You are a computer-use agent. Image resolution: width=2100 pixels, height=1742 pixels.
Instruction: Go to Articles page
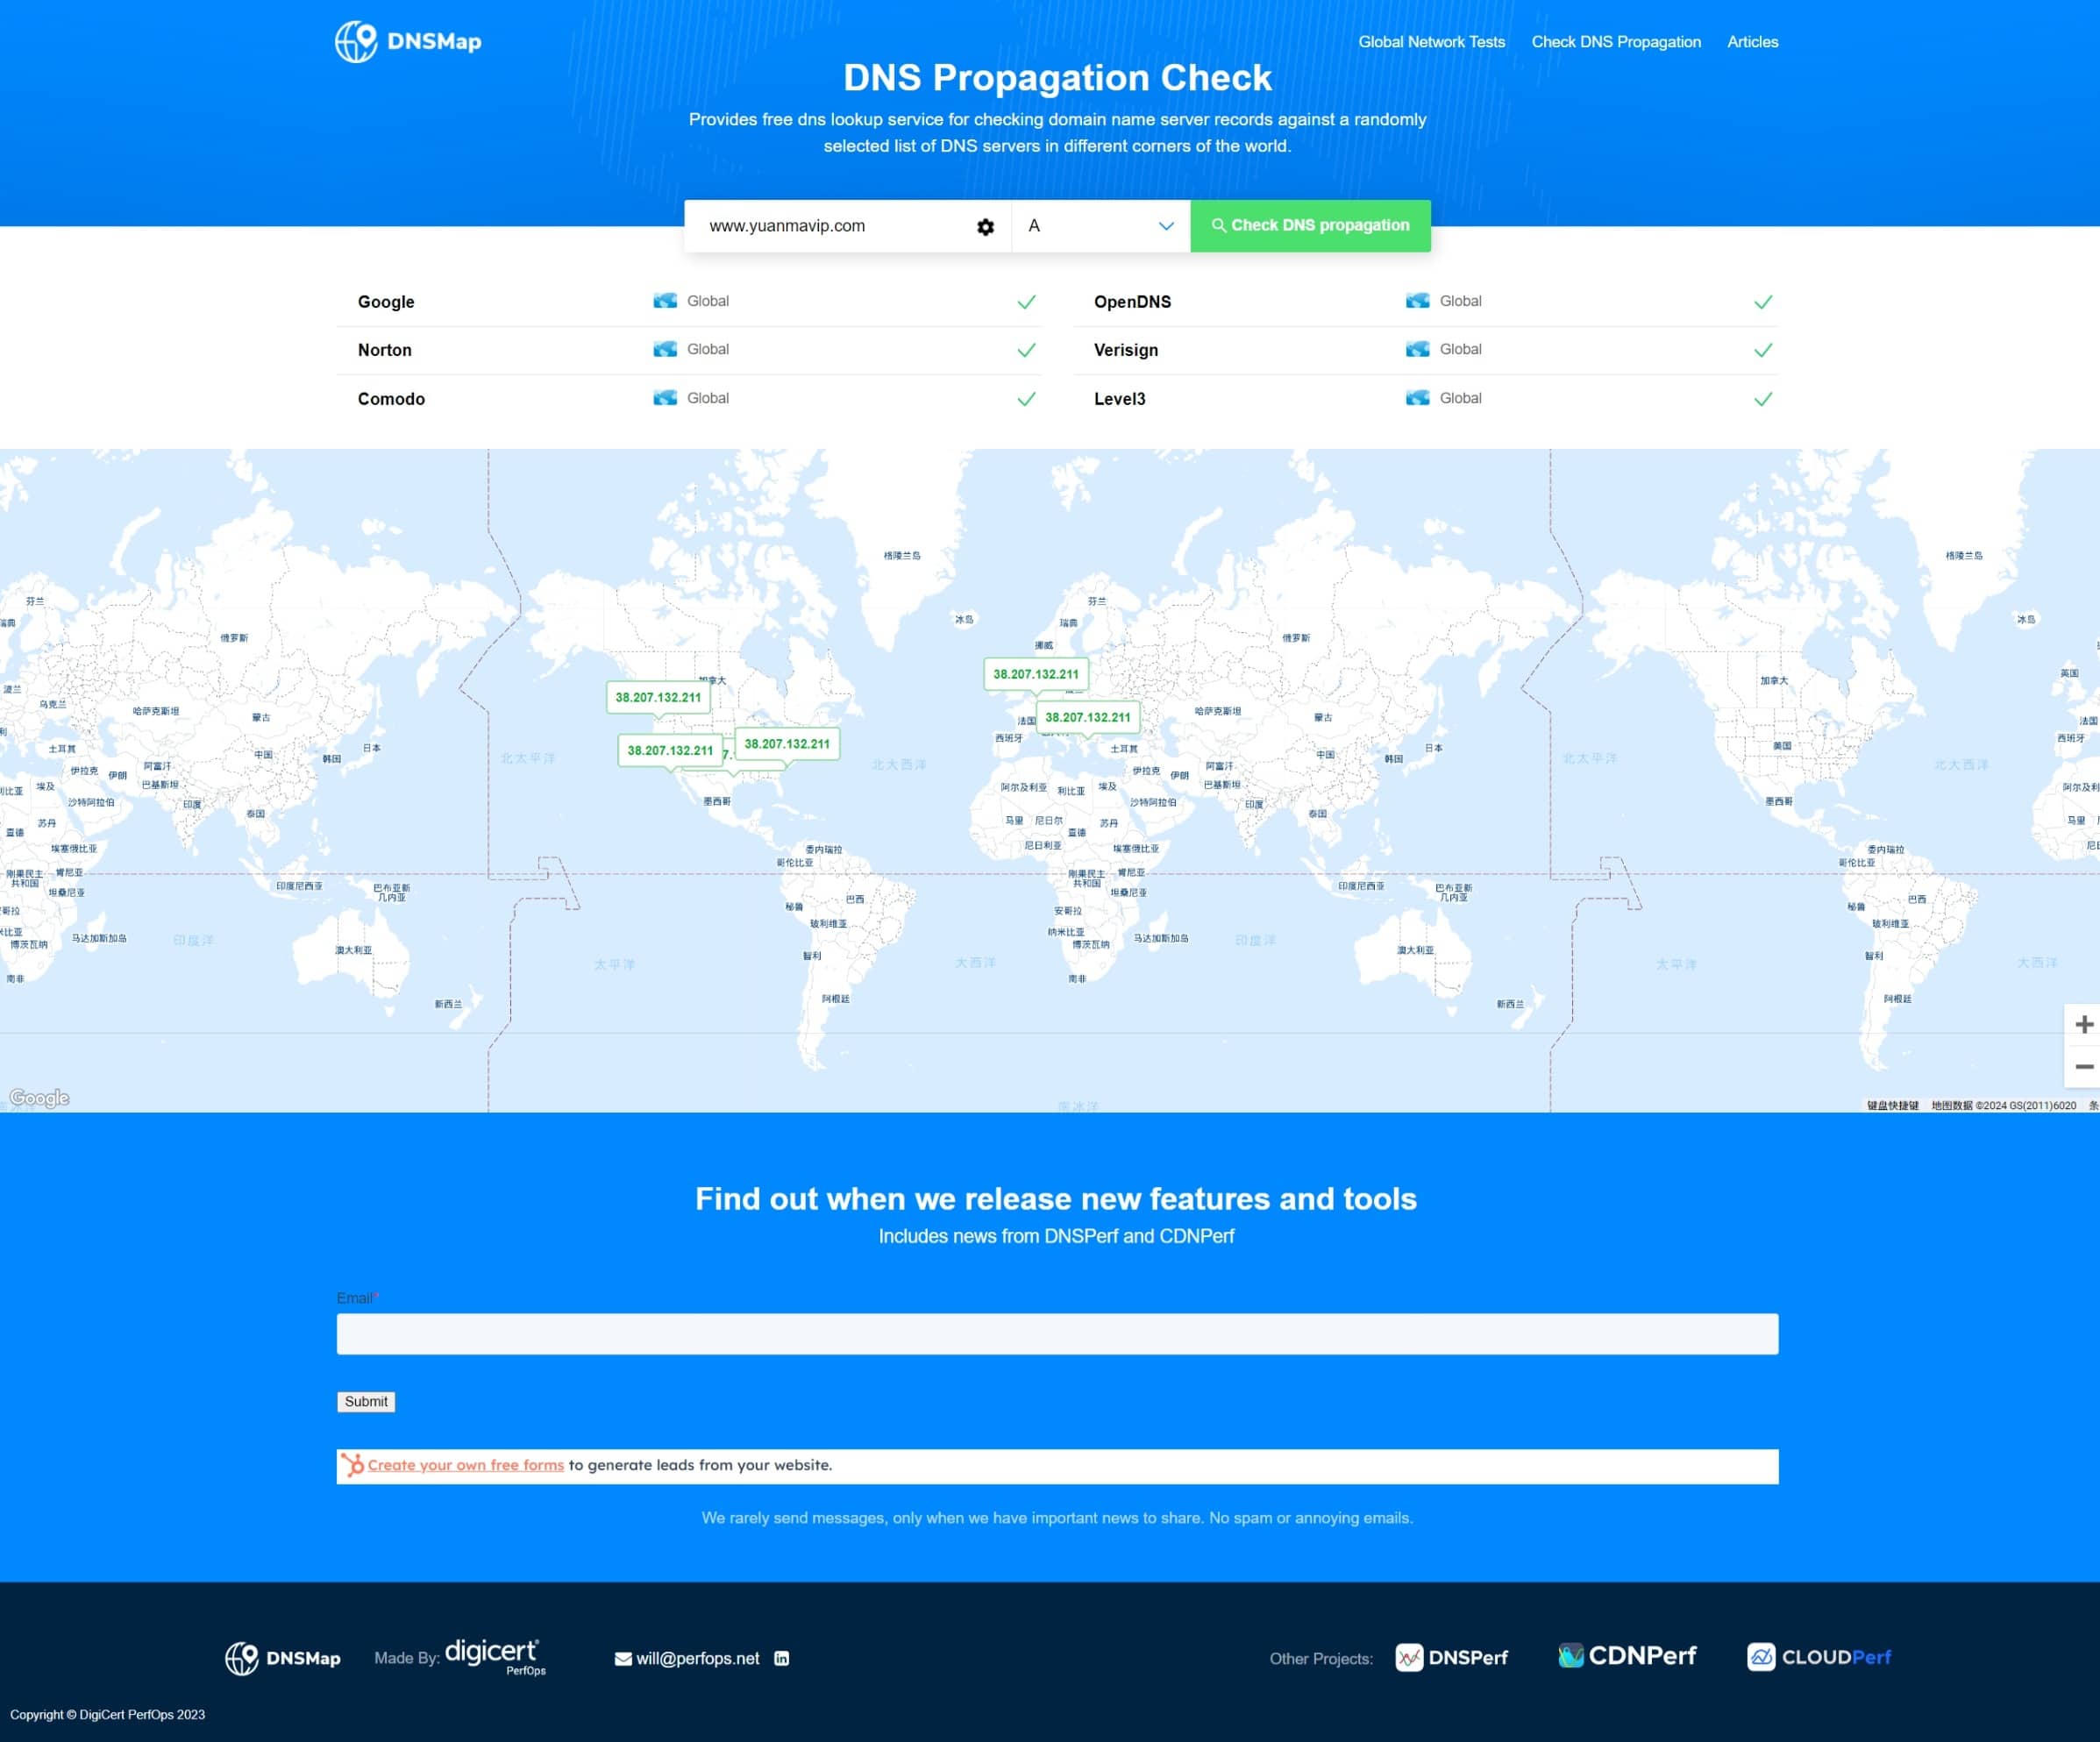pyautogui.click(x=1752, y=42)
